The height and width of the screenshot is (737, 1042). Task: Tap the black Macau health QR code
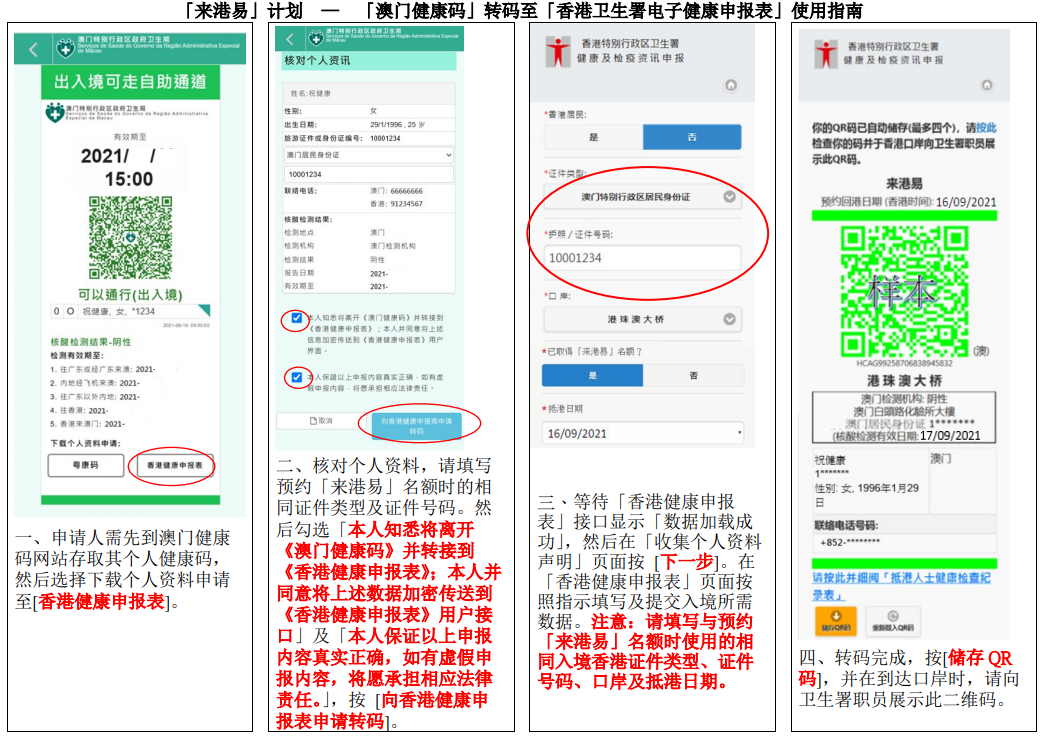131,237
